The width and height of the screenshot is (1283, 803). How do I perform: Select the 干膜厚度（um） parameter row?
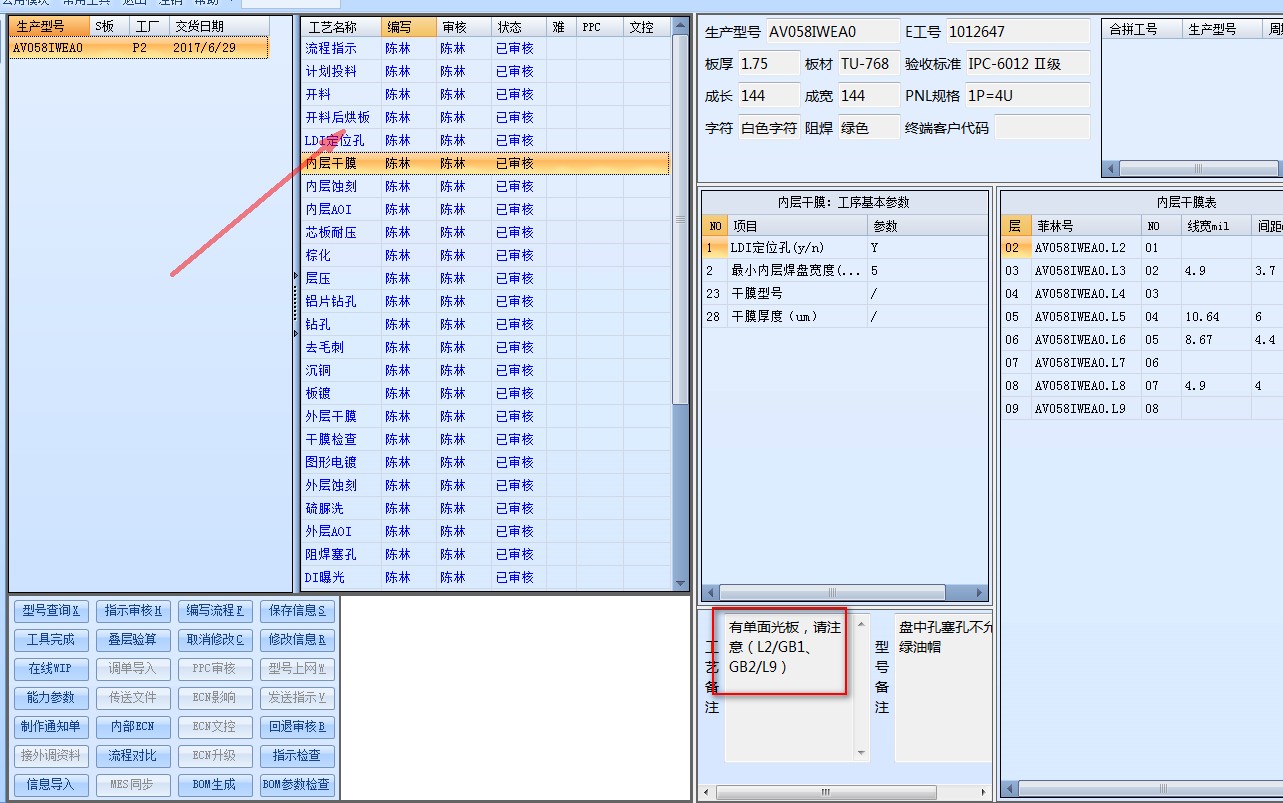tap(845, 316)
